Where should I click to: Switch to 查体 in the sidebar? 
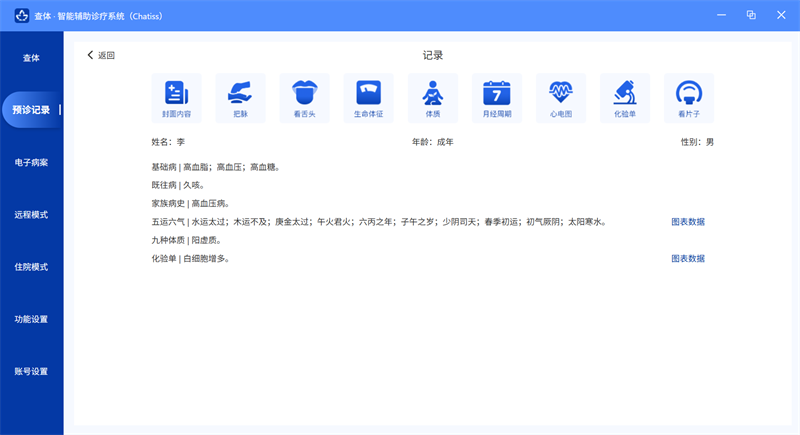pos(31,58)
